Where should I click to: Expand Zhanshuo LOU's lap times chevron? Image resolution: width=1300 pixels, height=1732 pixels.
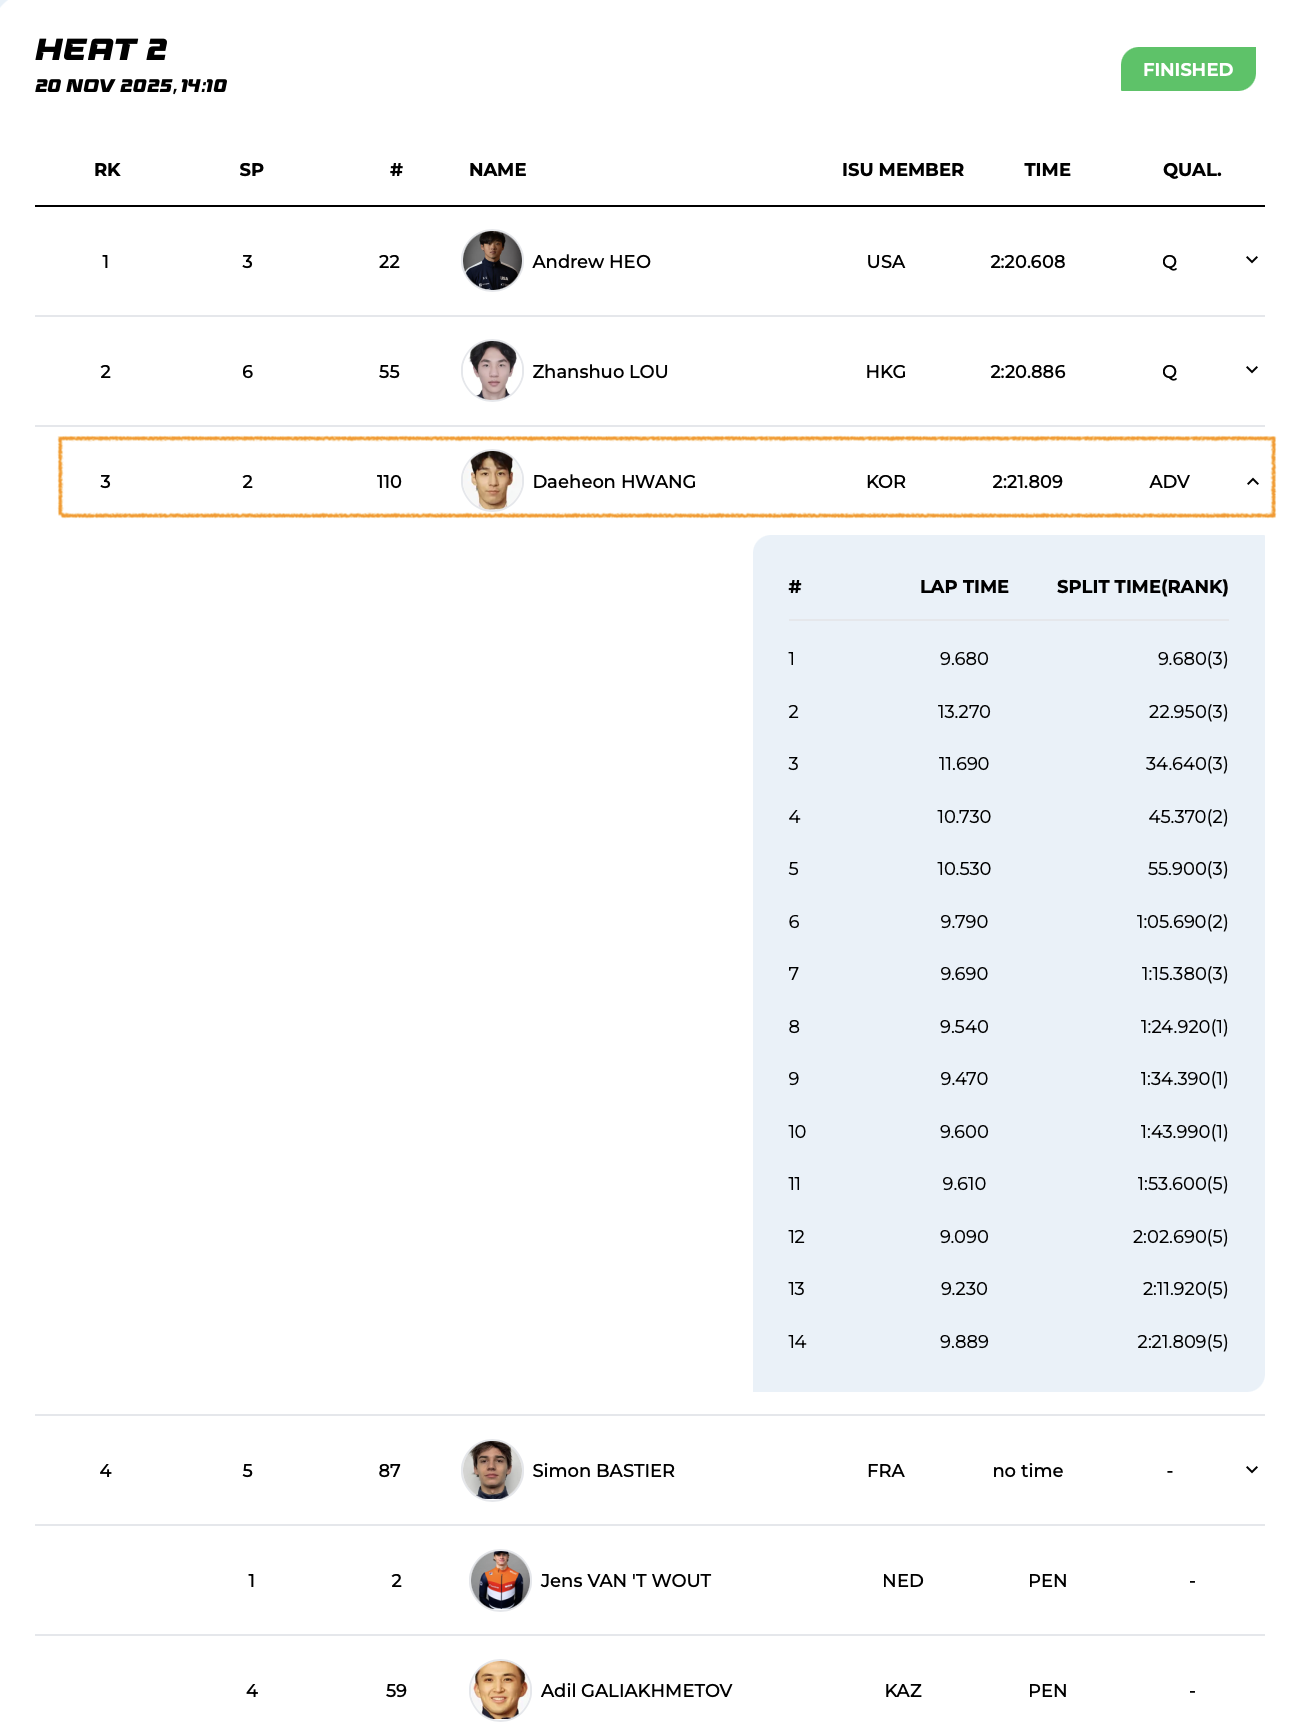click(x=1251, y=371)
